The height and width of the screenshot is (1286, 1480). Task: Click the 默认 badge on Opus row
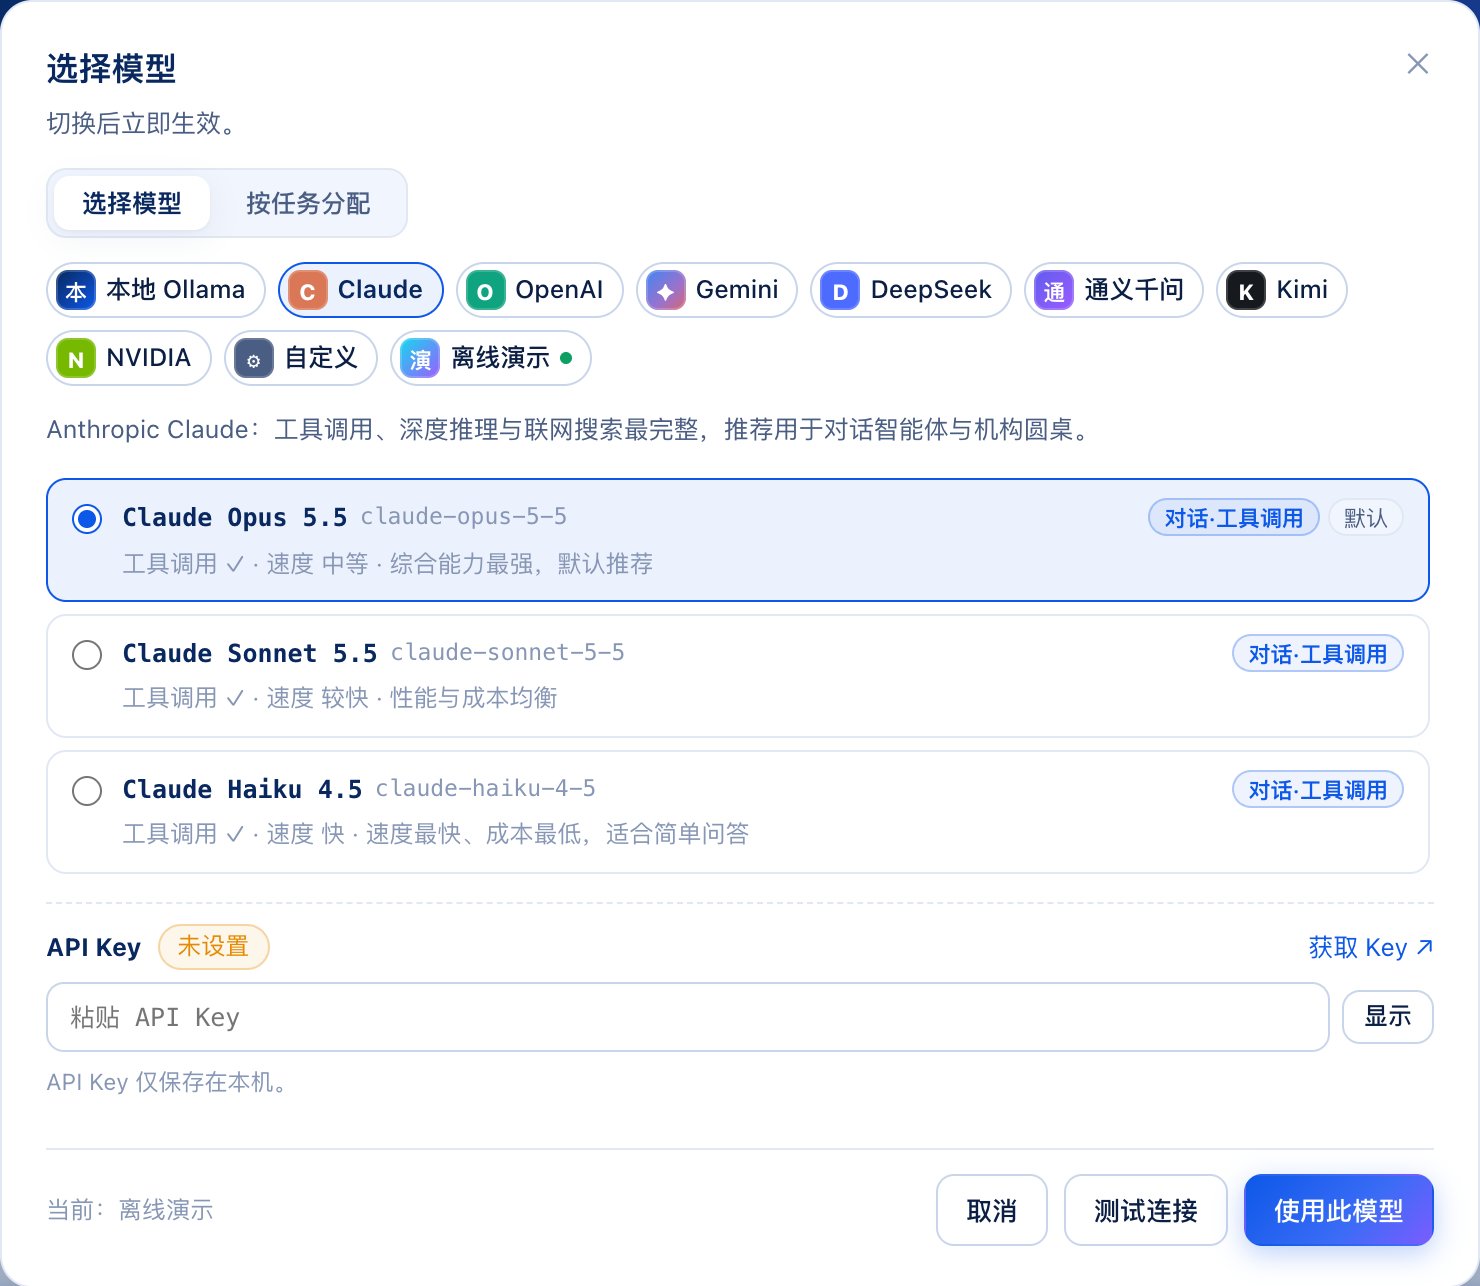coord(1366,518)
